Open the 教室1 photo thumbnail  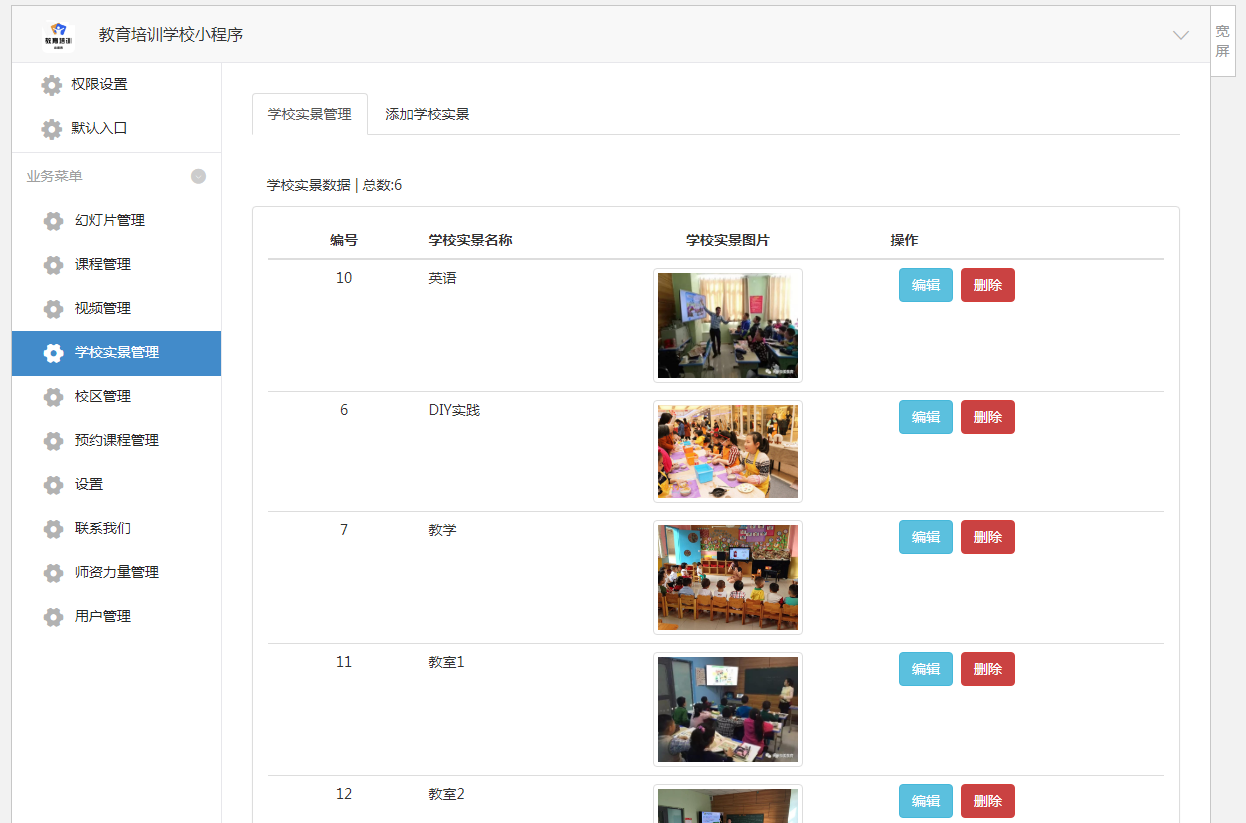point(728,709)
